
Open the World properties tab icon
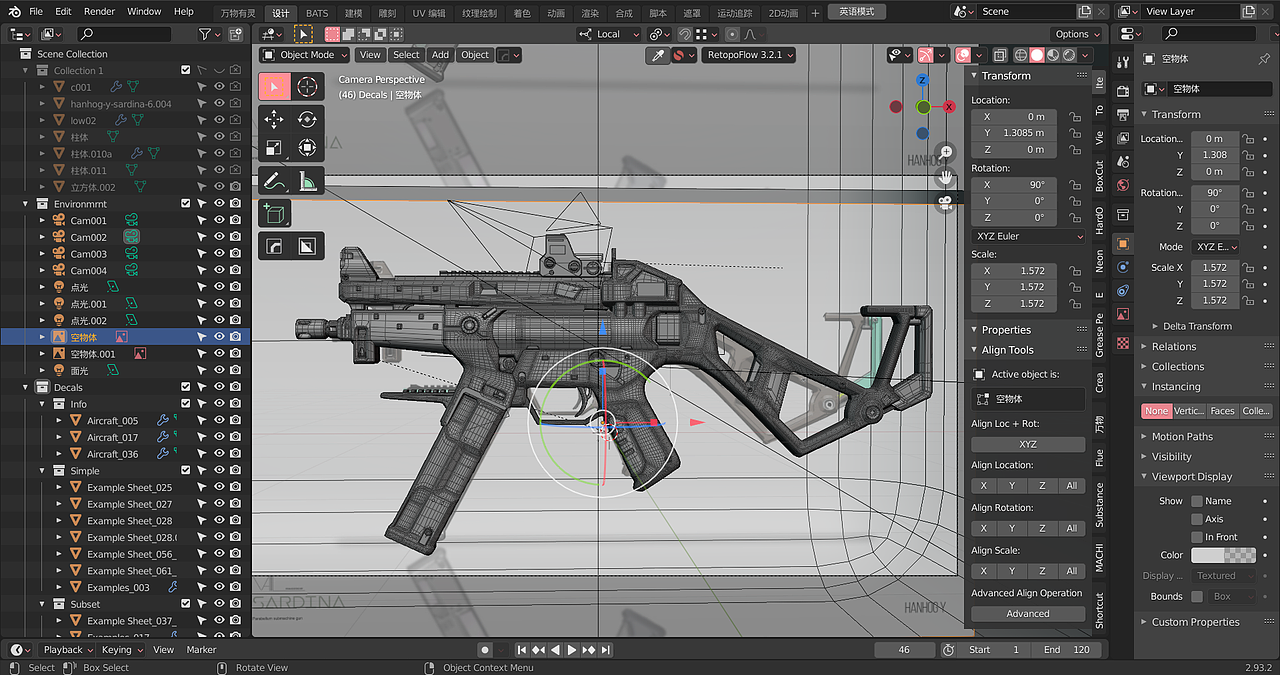pos(1123,186)
